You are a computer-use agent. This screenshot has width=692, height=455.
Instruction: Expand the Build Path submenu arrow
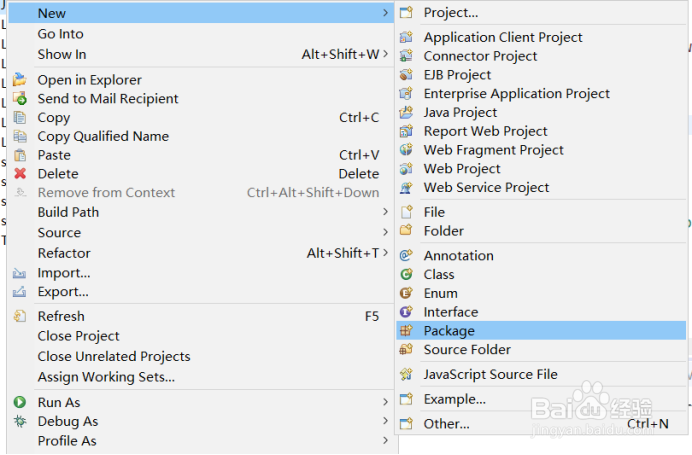(x=385, y=212)
